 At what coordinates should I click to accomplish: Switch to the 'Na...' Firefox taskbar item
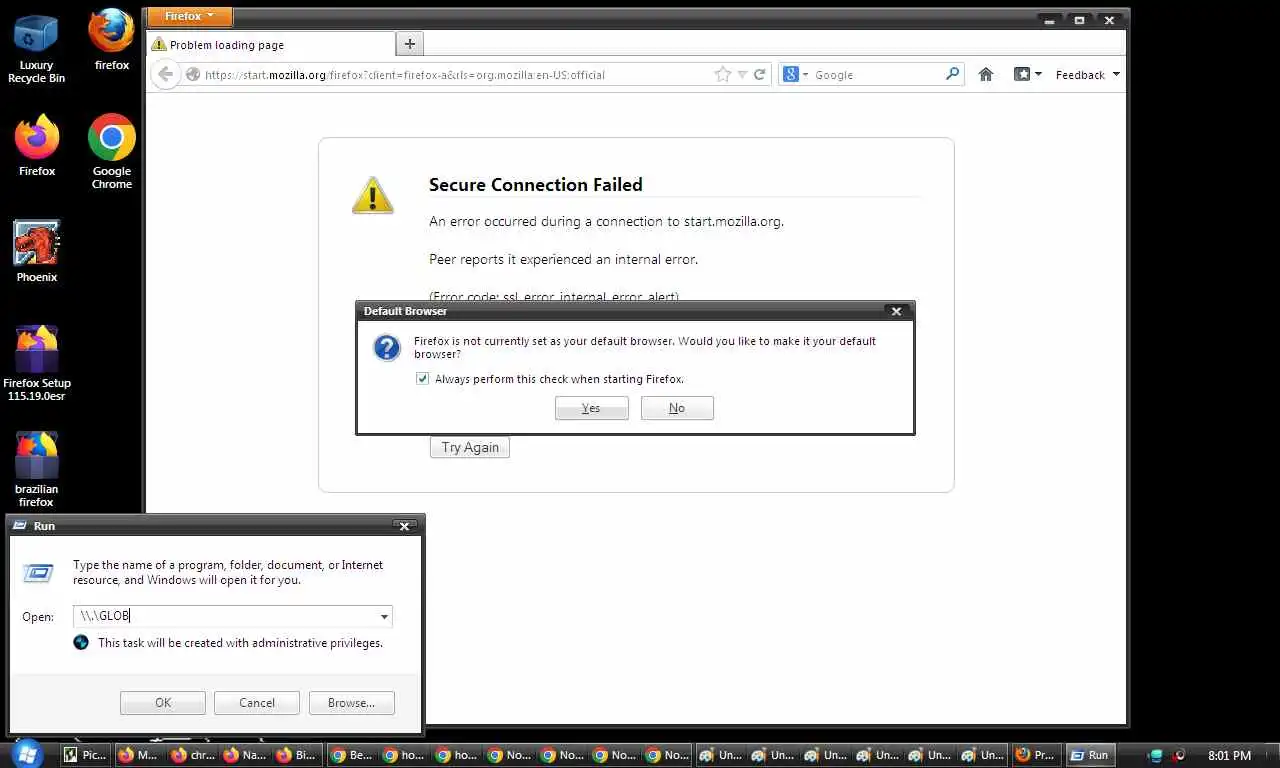(x=246, y=755)
